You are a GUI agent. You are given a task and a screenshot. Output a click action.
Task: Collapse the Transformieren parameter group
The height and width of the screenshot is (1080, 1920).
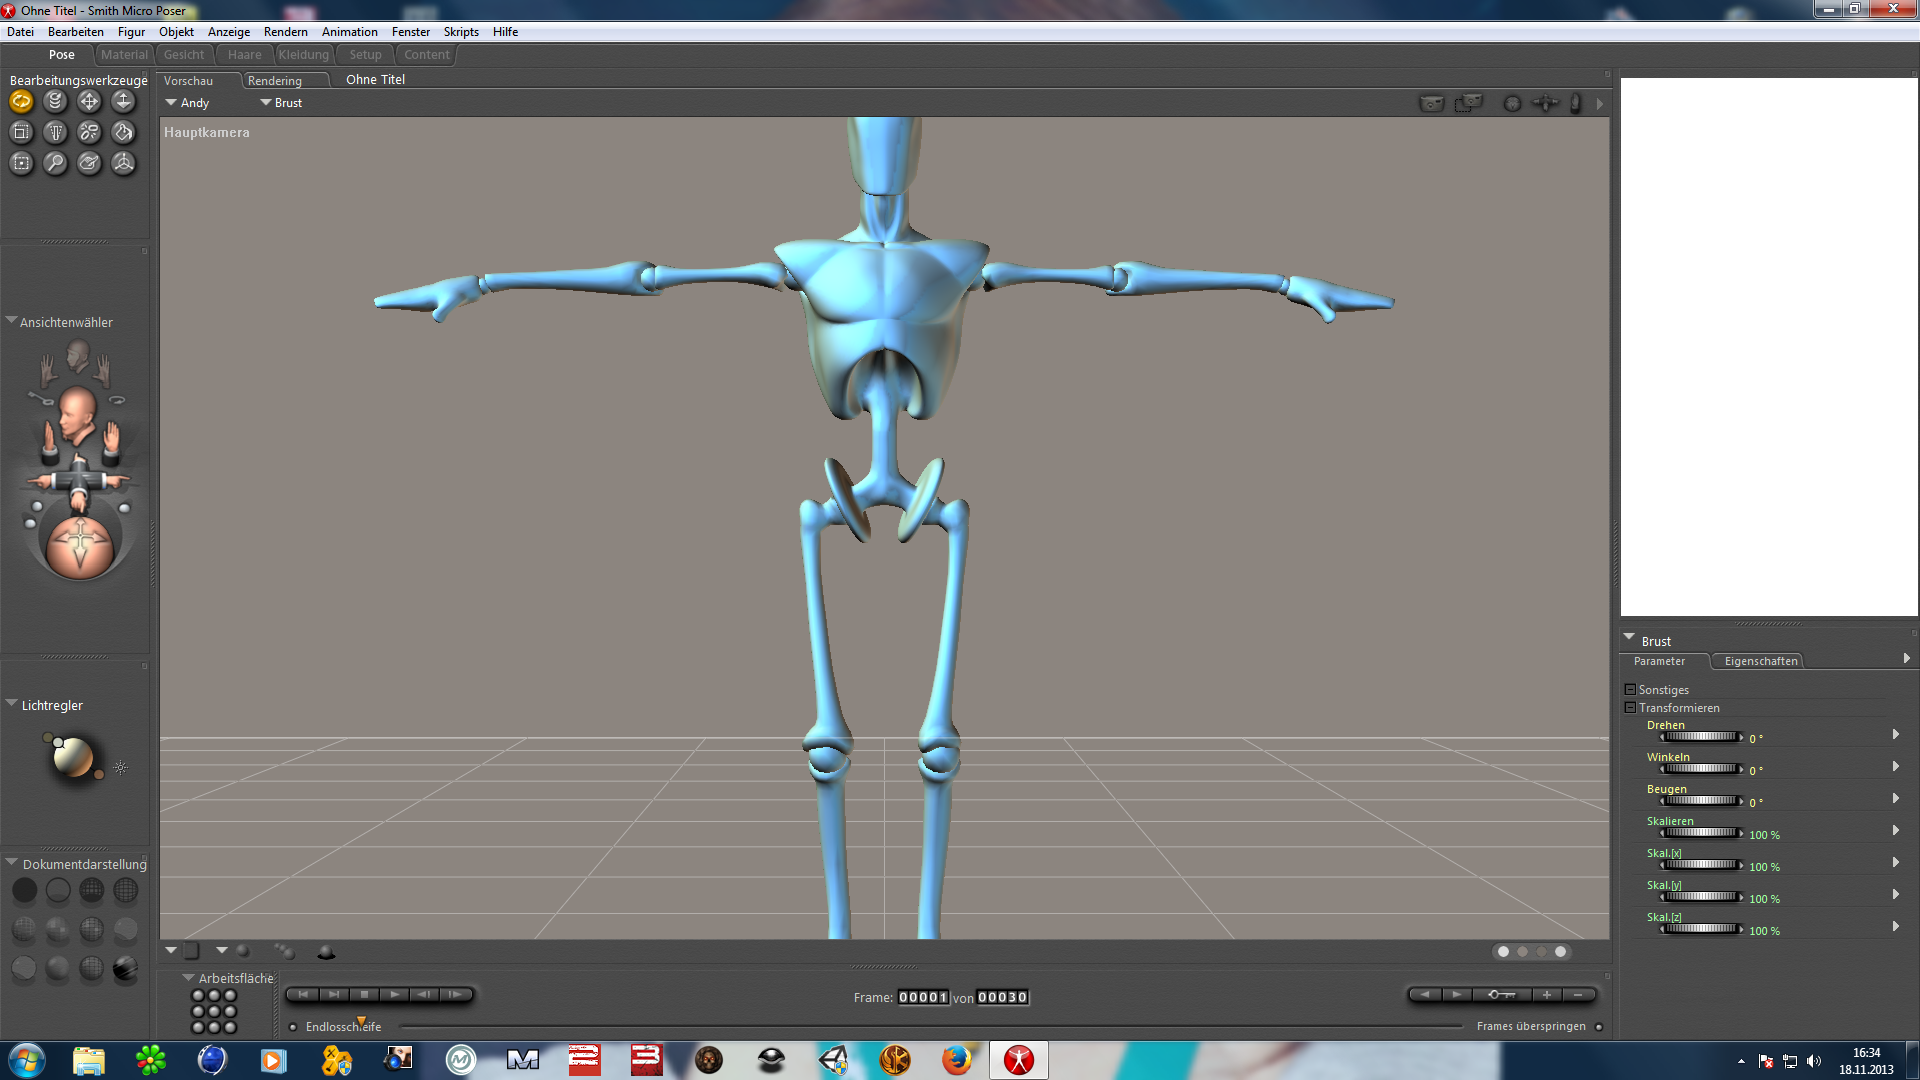(1630, 708)
